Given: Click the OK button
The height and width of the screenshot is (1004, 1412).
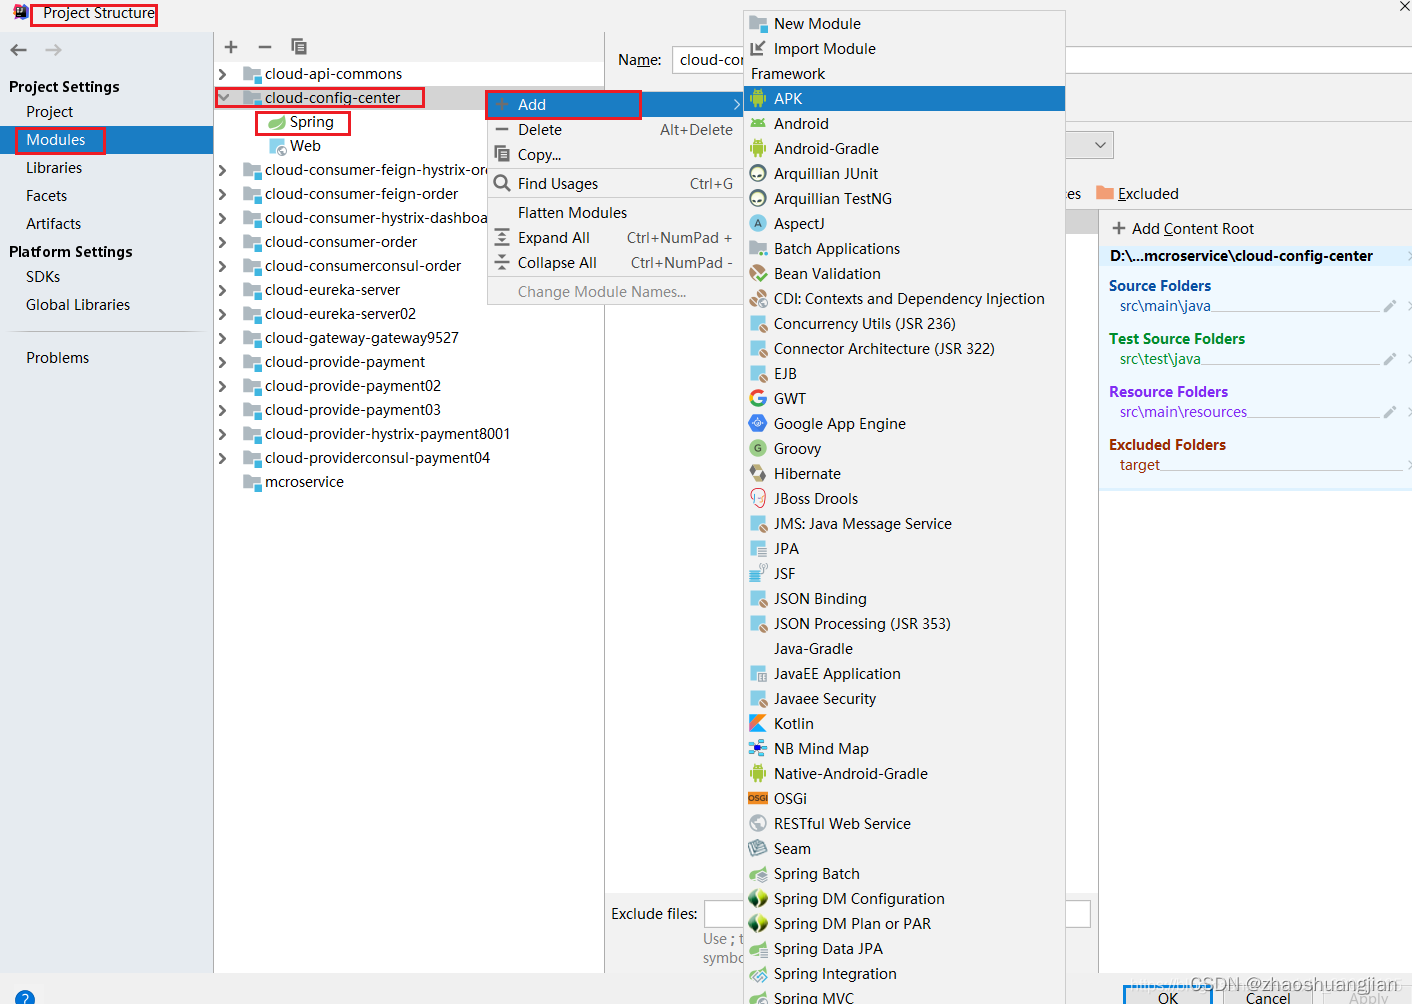Looking at the screenshot, I should click(x=1167, y=996).
